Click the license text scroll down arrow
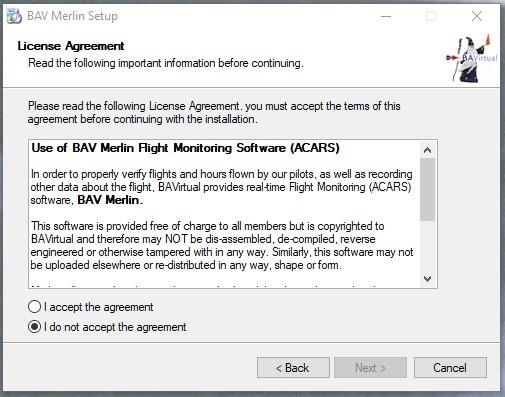505x397 pixels. 427,278
